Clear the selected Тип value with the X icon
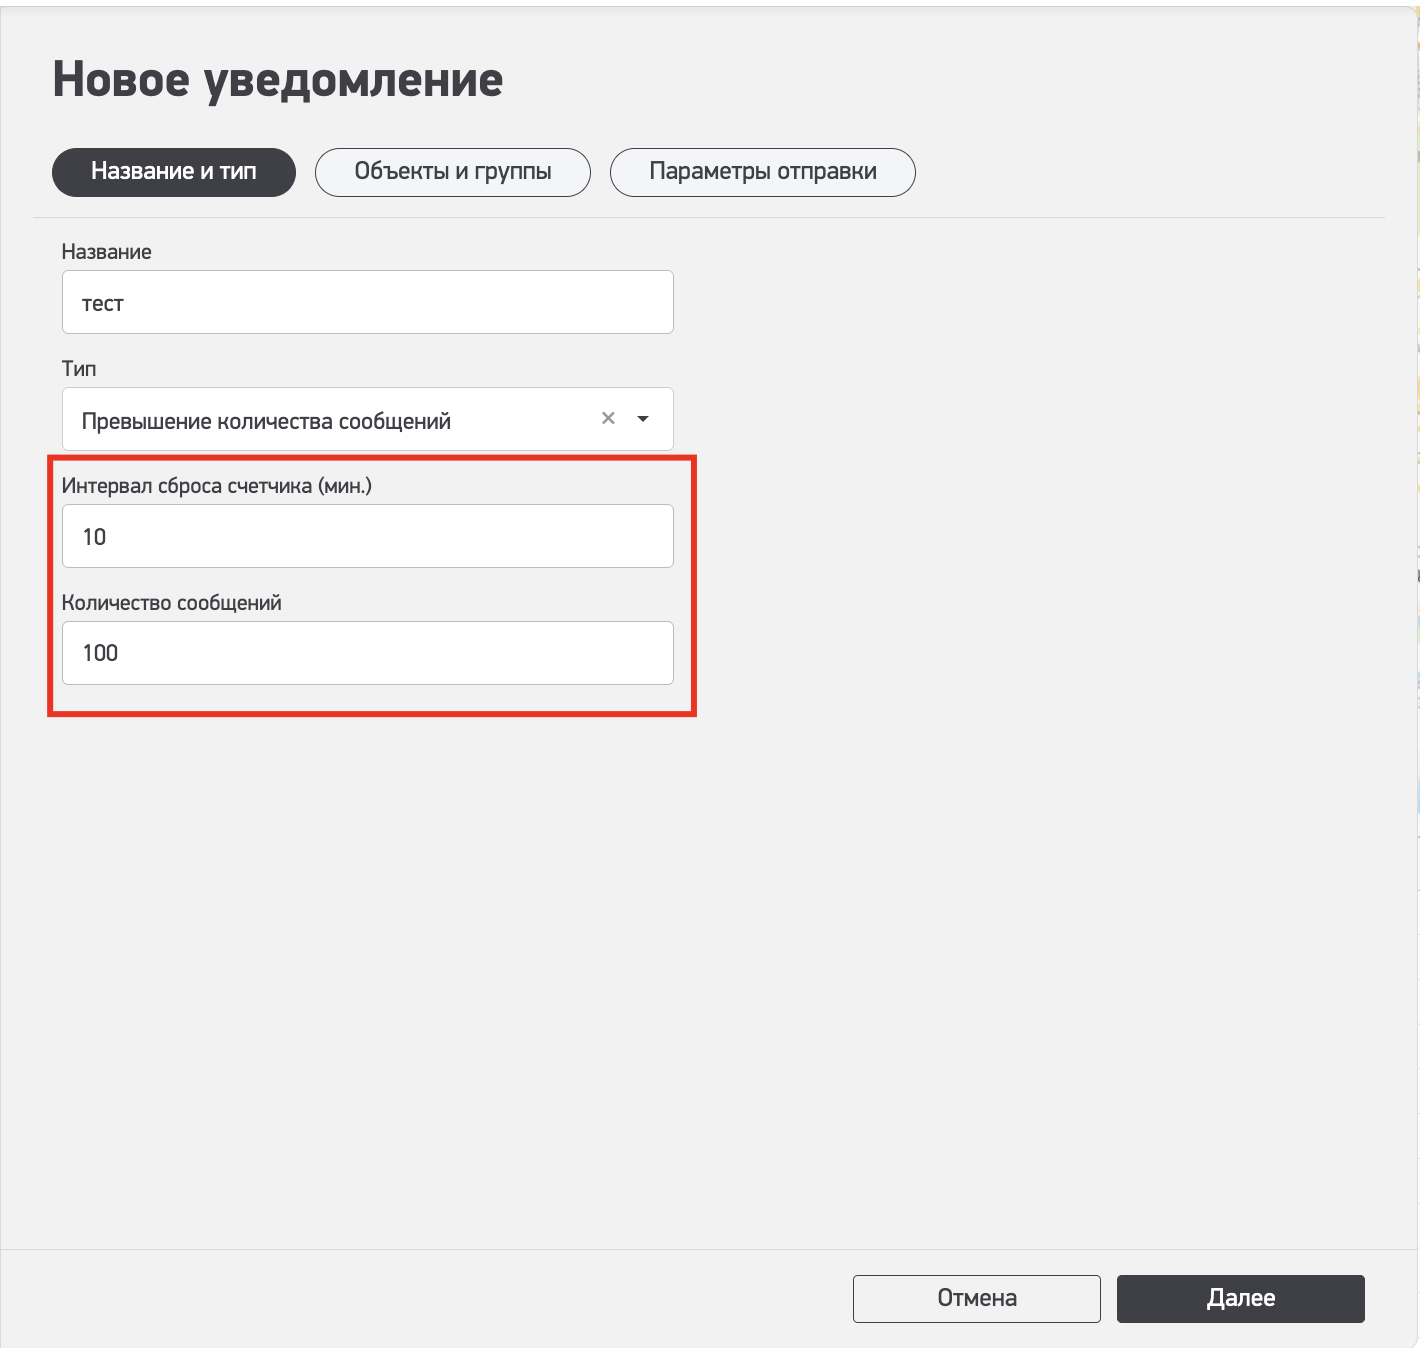Screen dimensions: 1420x1348 [608, 419]
